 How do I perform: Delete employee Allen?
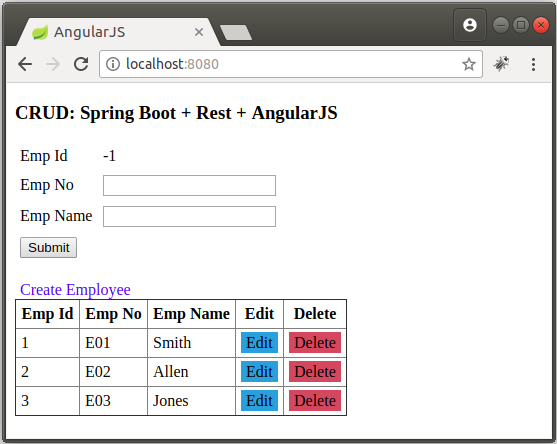(x=315, y=372)
